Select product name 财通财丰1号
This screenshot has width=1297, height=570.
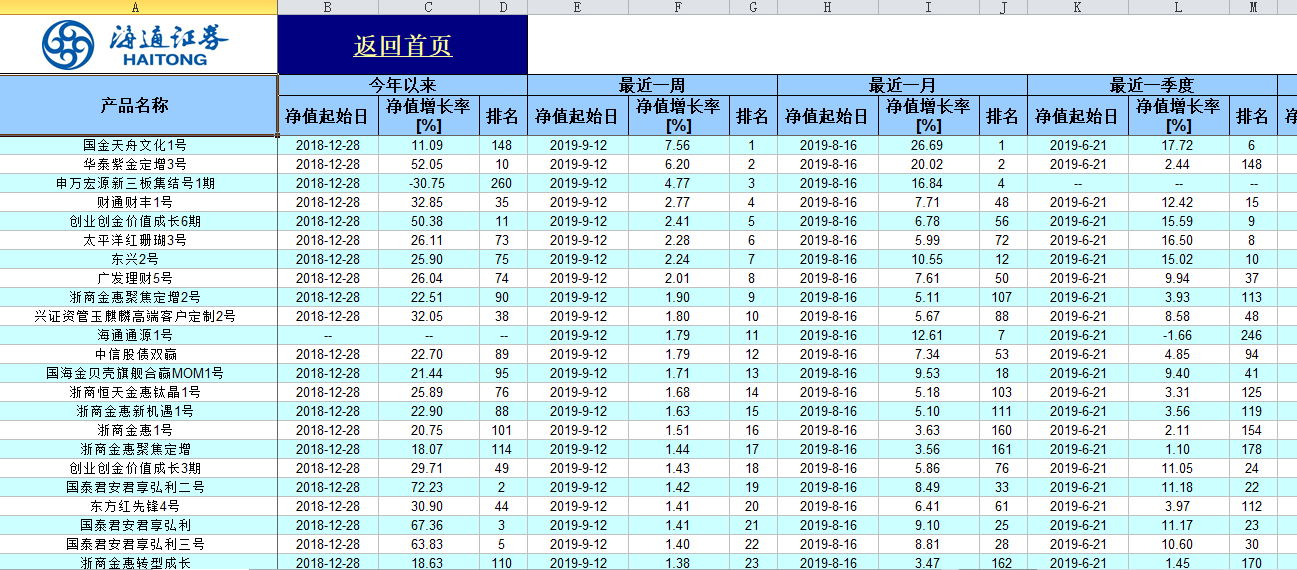tap(135, 202)
